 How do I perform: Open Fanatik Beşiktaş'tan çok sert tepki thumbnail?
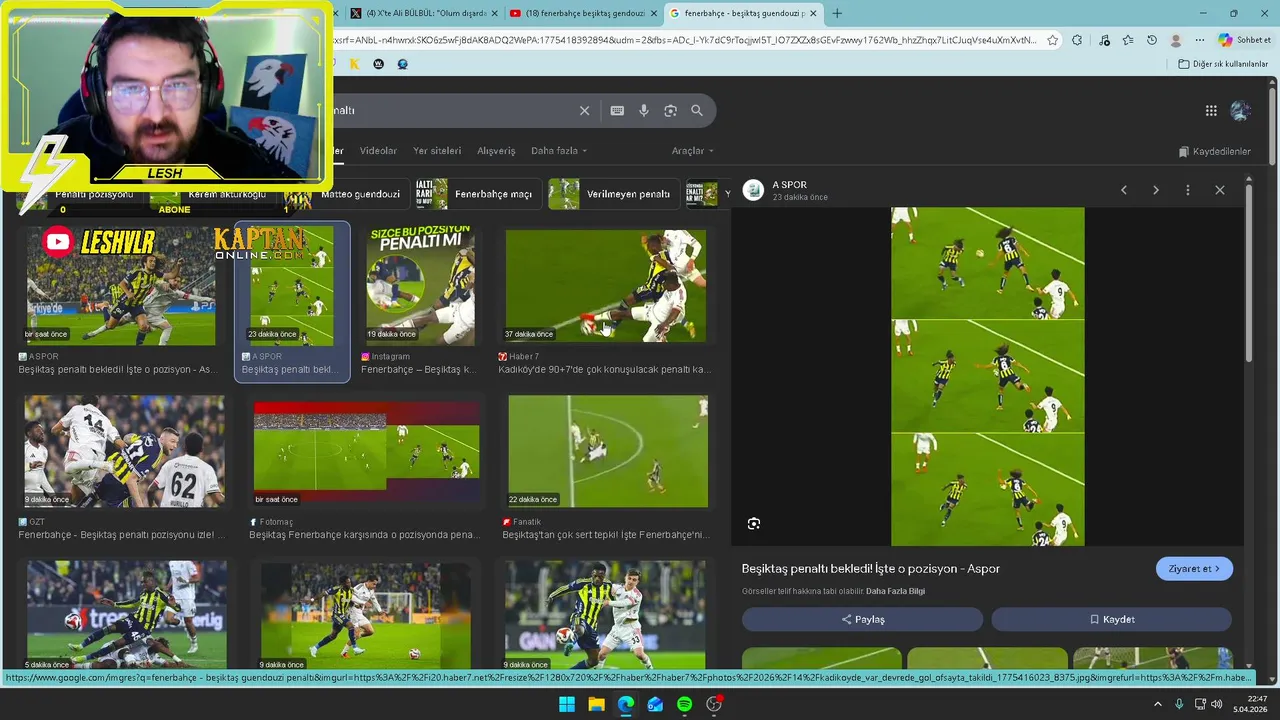pos(608,451)
